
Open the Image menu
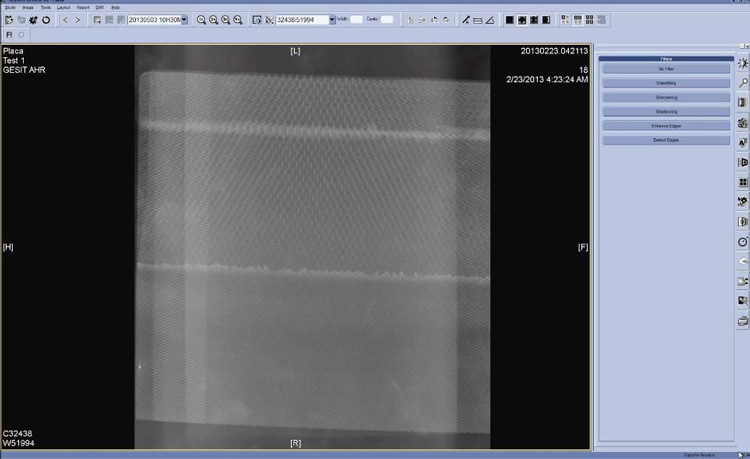click(x=28, y=8)
